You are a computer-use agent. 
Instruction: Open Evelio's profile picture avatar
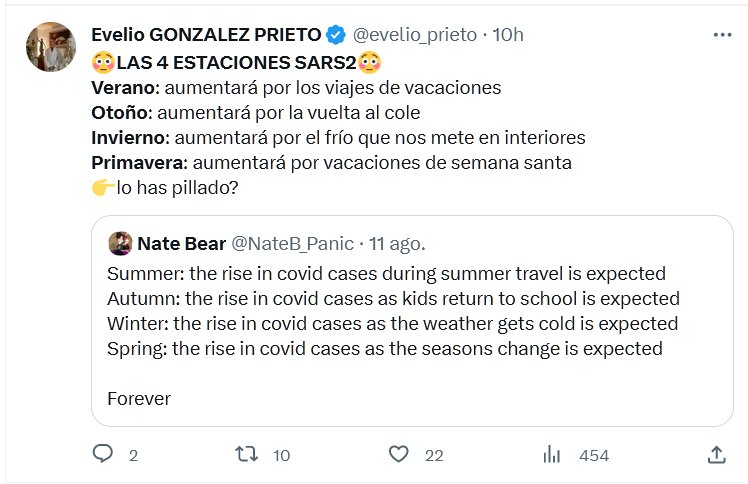(x=49, y=47)
